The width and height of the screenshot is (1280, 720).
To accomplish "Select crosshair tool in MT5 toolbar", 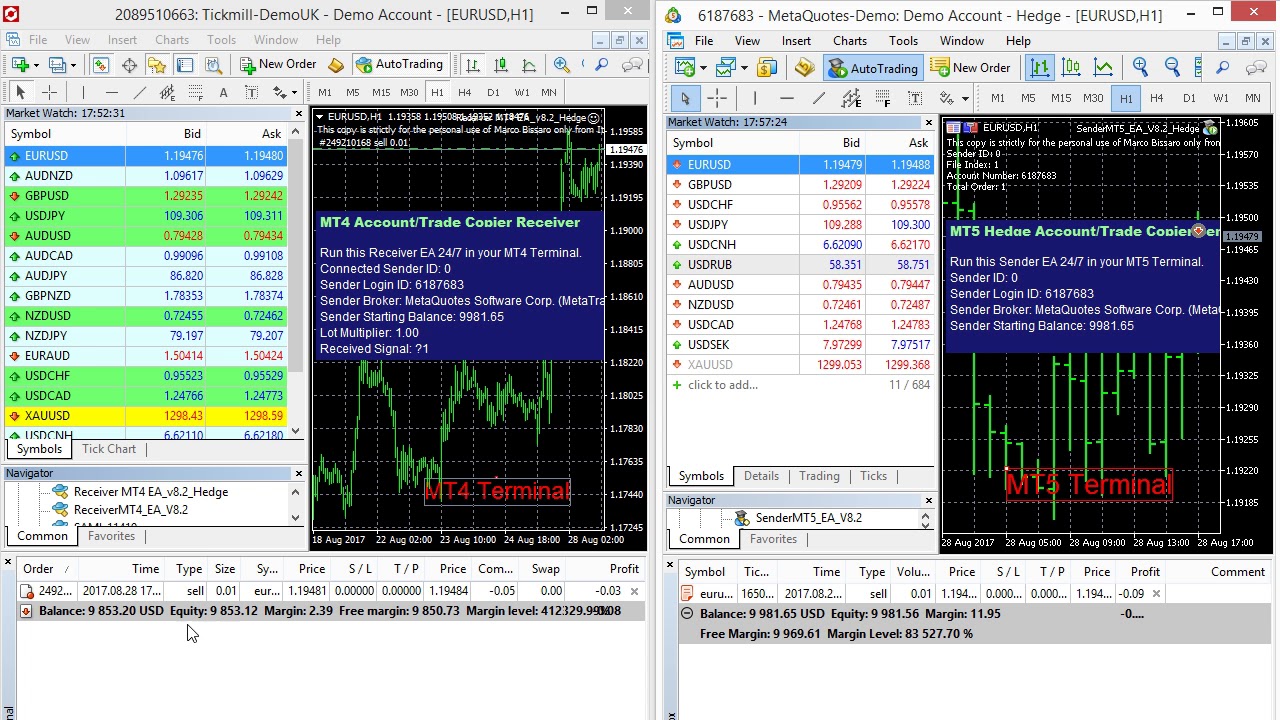I will tap(717, 98).
